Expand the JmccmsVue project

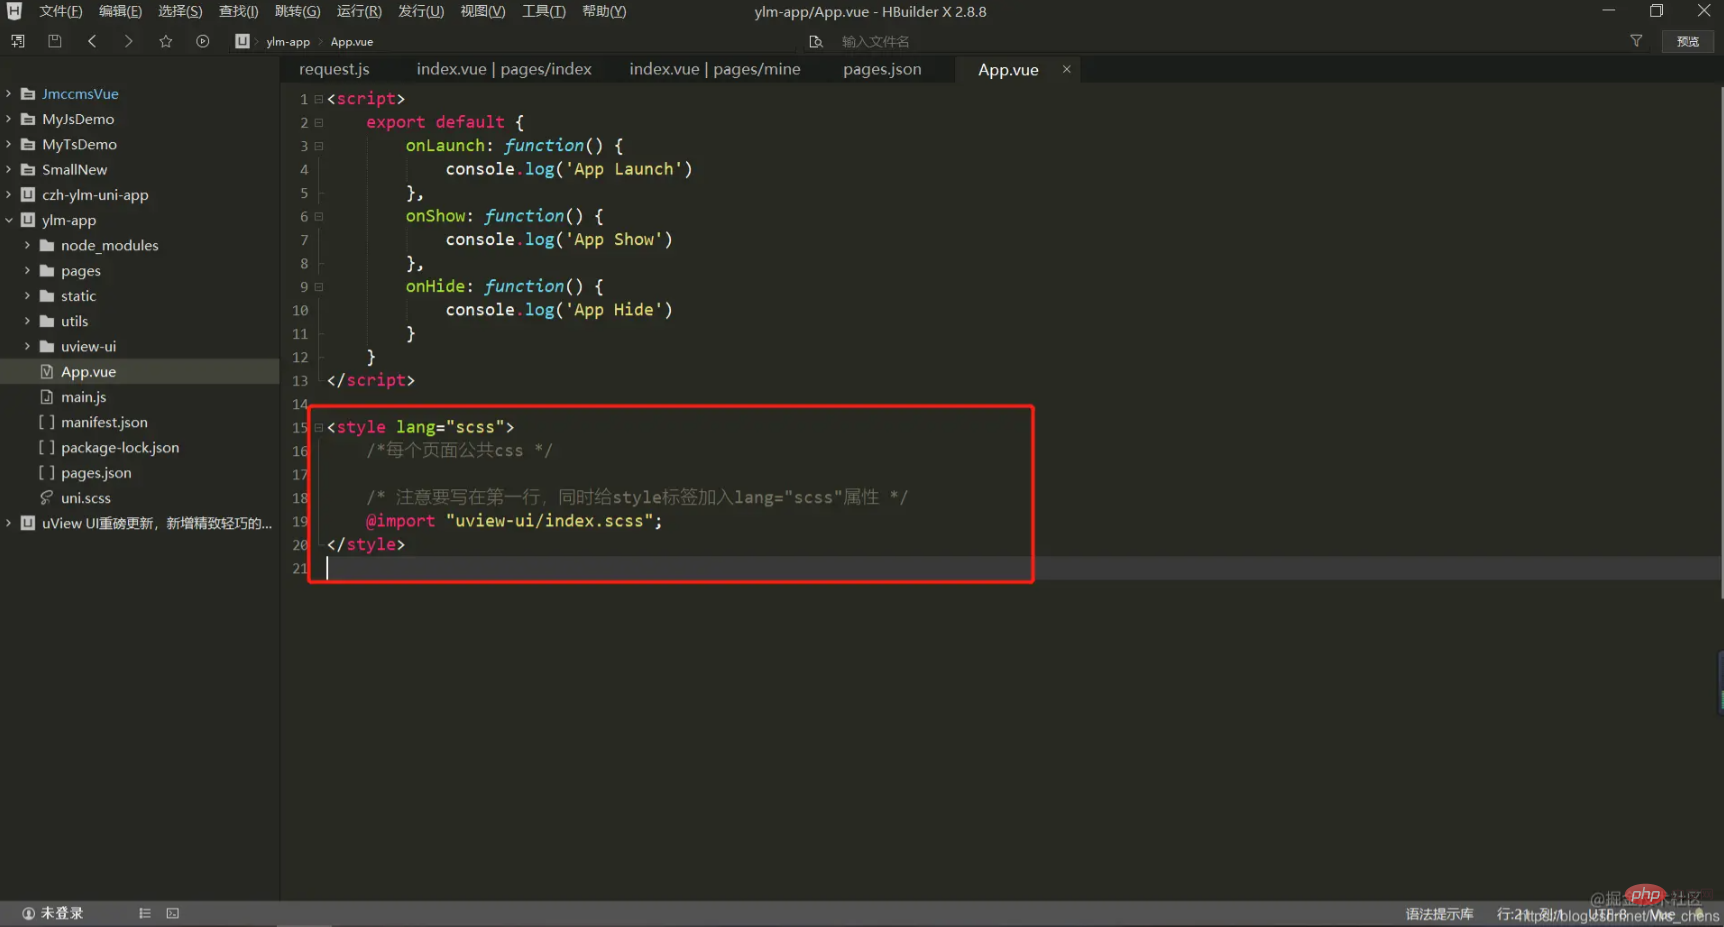pos(9,93)
